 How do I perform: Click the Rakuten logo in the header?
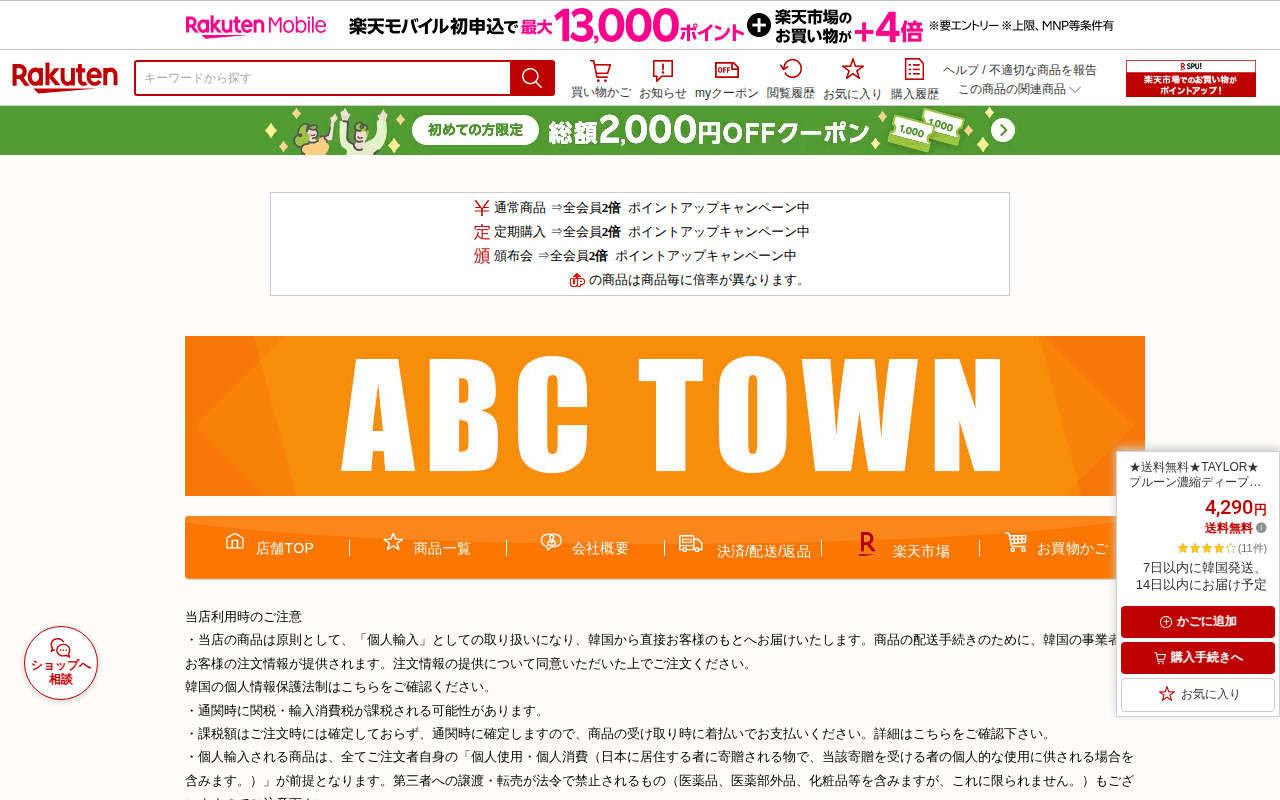pyautogui.click(x=65, y=78)
